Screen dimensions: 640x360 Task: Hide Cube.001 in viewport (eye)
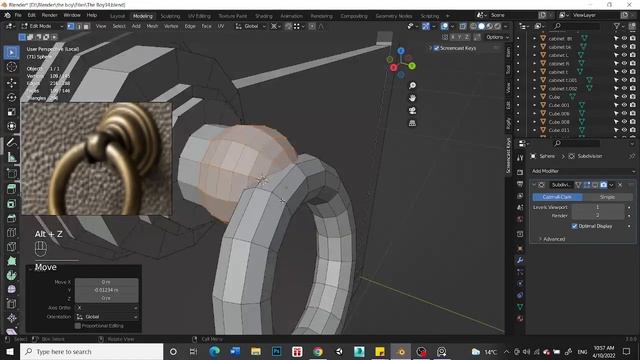(x=624, y=105)
